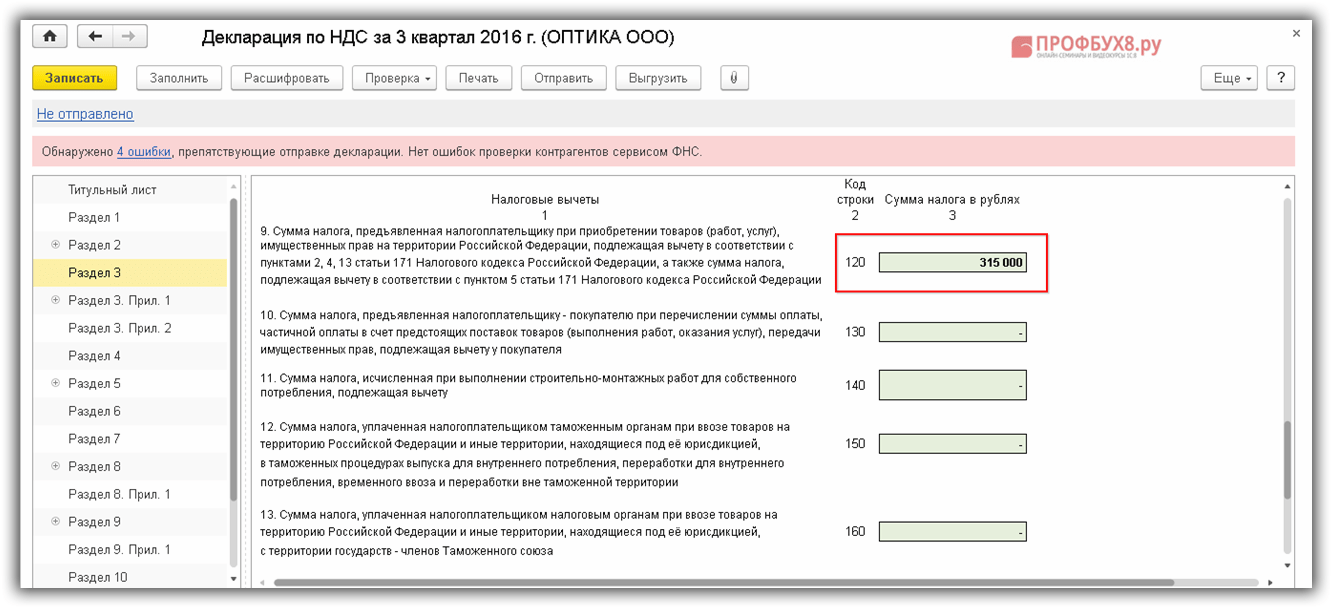Viewport: 1332px width, 608px height.
Task: Click the section list scroll-down arrow
Action: [x=234, y=578]
